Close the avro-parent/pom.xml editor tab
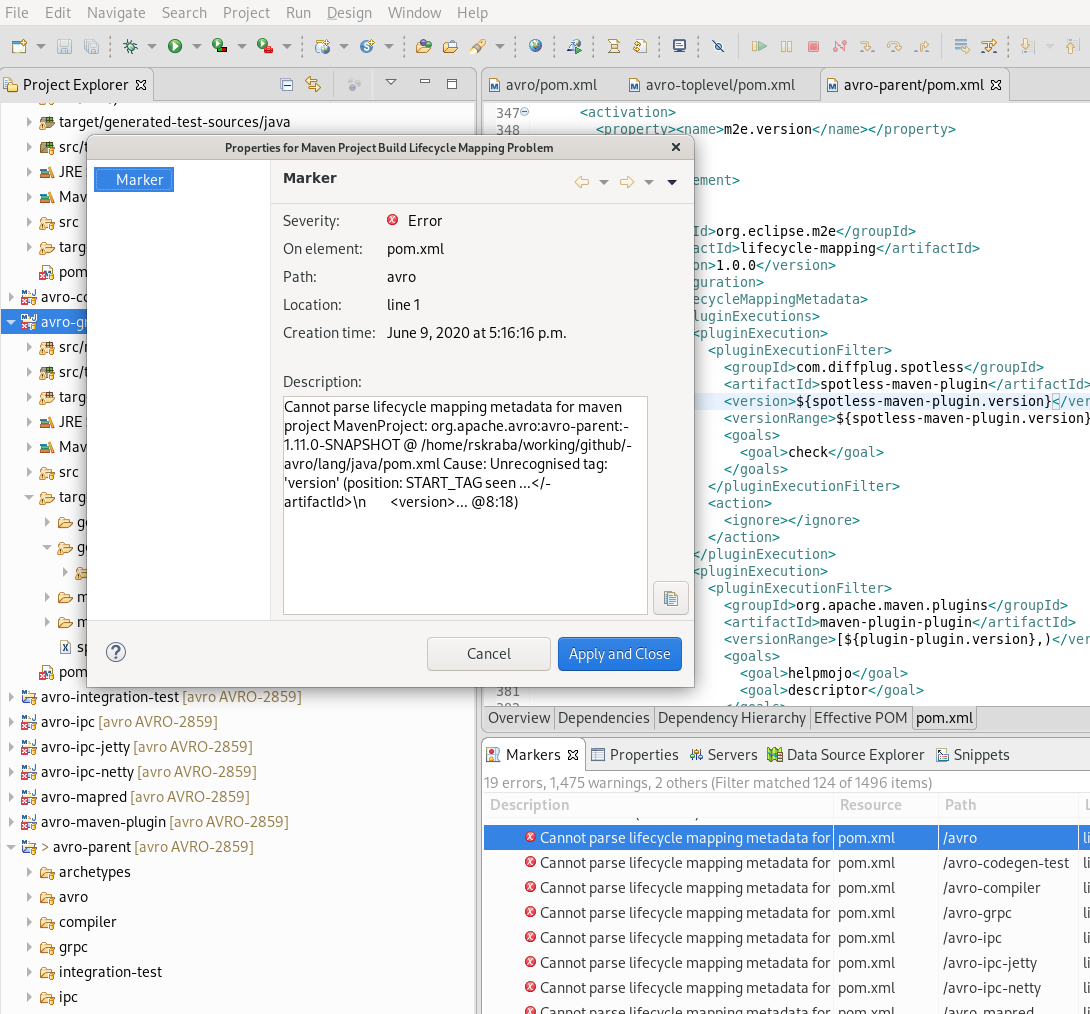1090x1014 pixels. (996, 85)
